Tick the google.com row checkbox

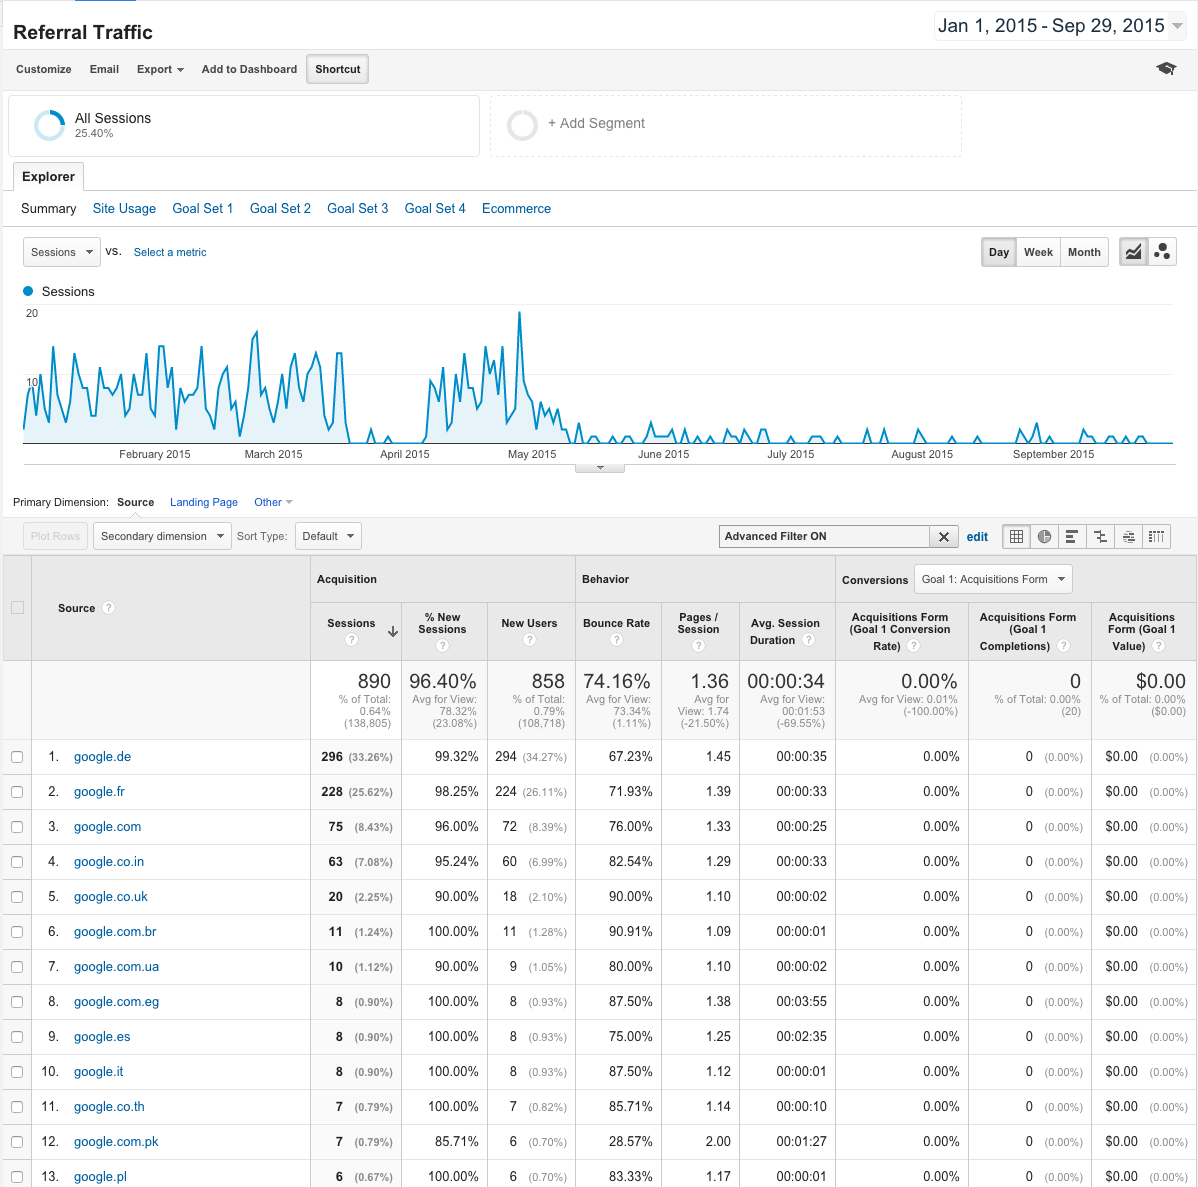click(x=17, y=827)
